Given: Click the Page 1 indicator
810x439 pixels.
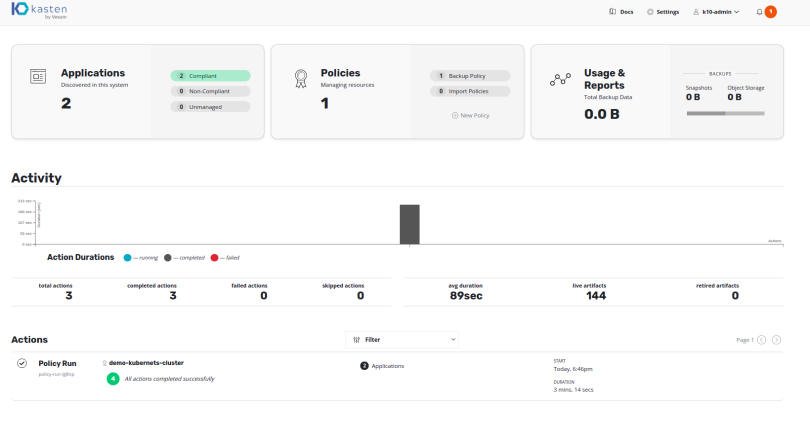Looking at the screenshot, I should pyautogui.click(x=744, y=340).
